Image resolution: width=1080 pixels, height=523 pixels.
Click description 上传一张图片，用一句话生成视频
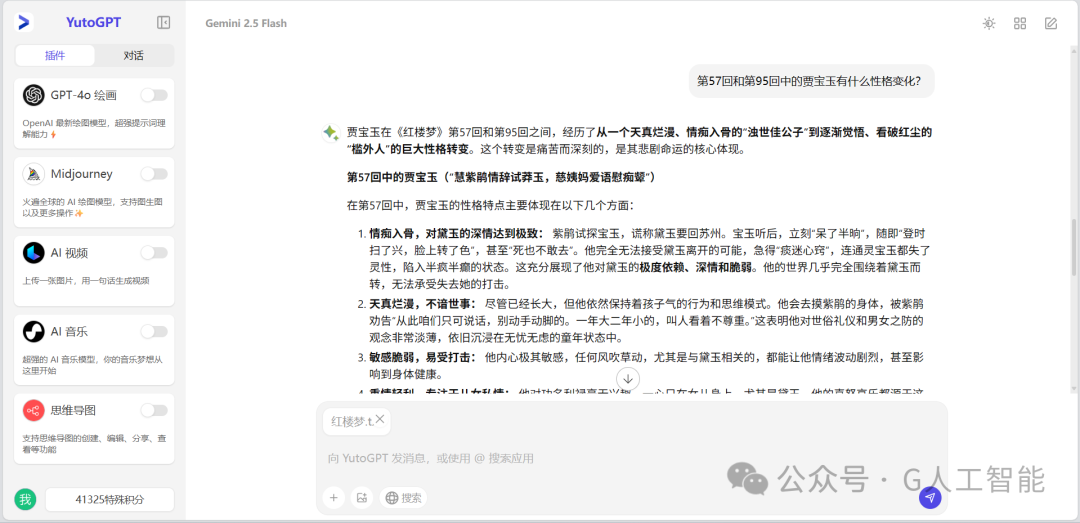click(x=86, y=280)
